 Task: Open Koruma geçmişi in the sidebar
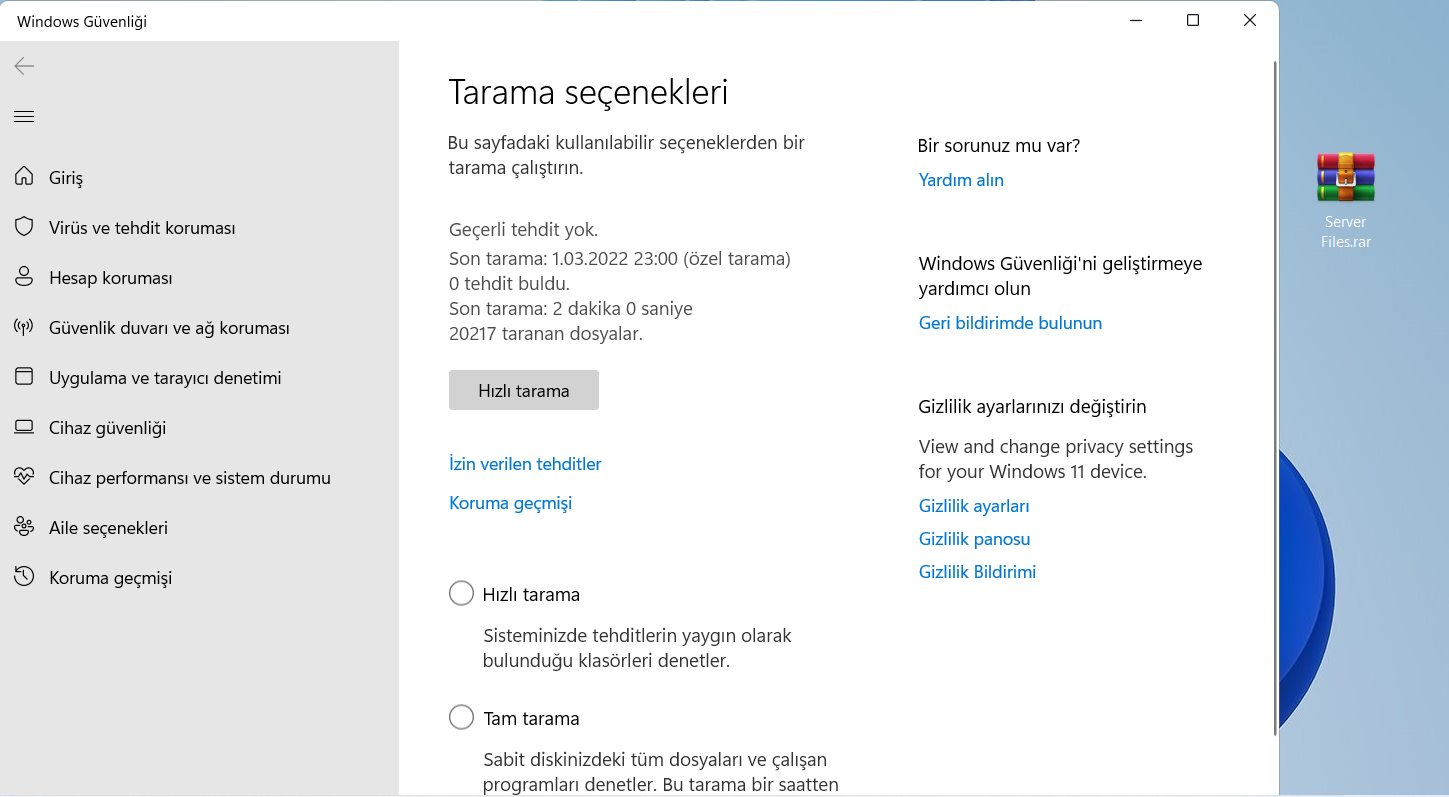(110, 578)
